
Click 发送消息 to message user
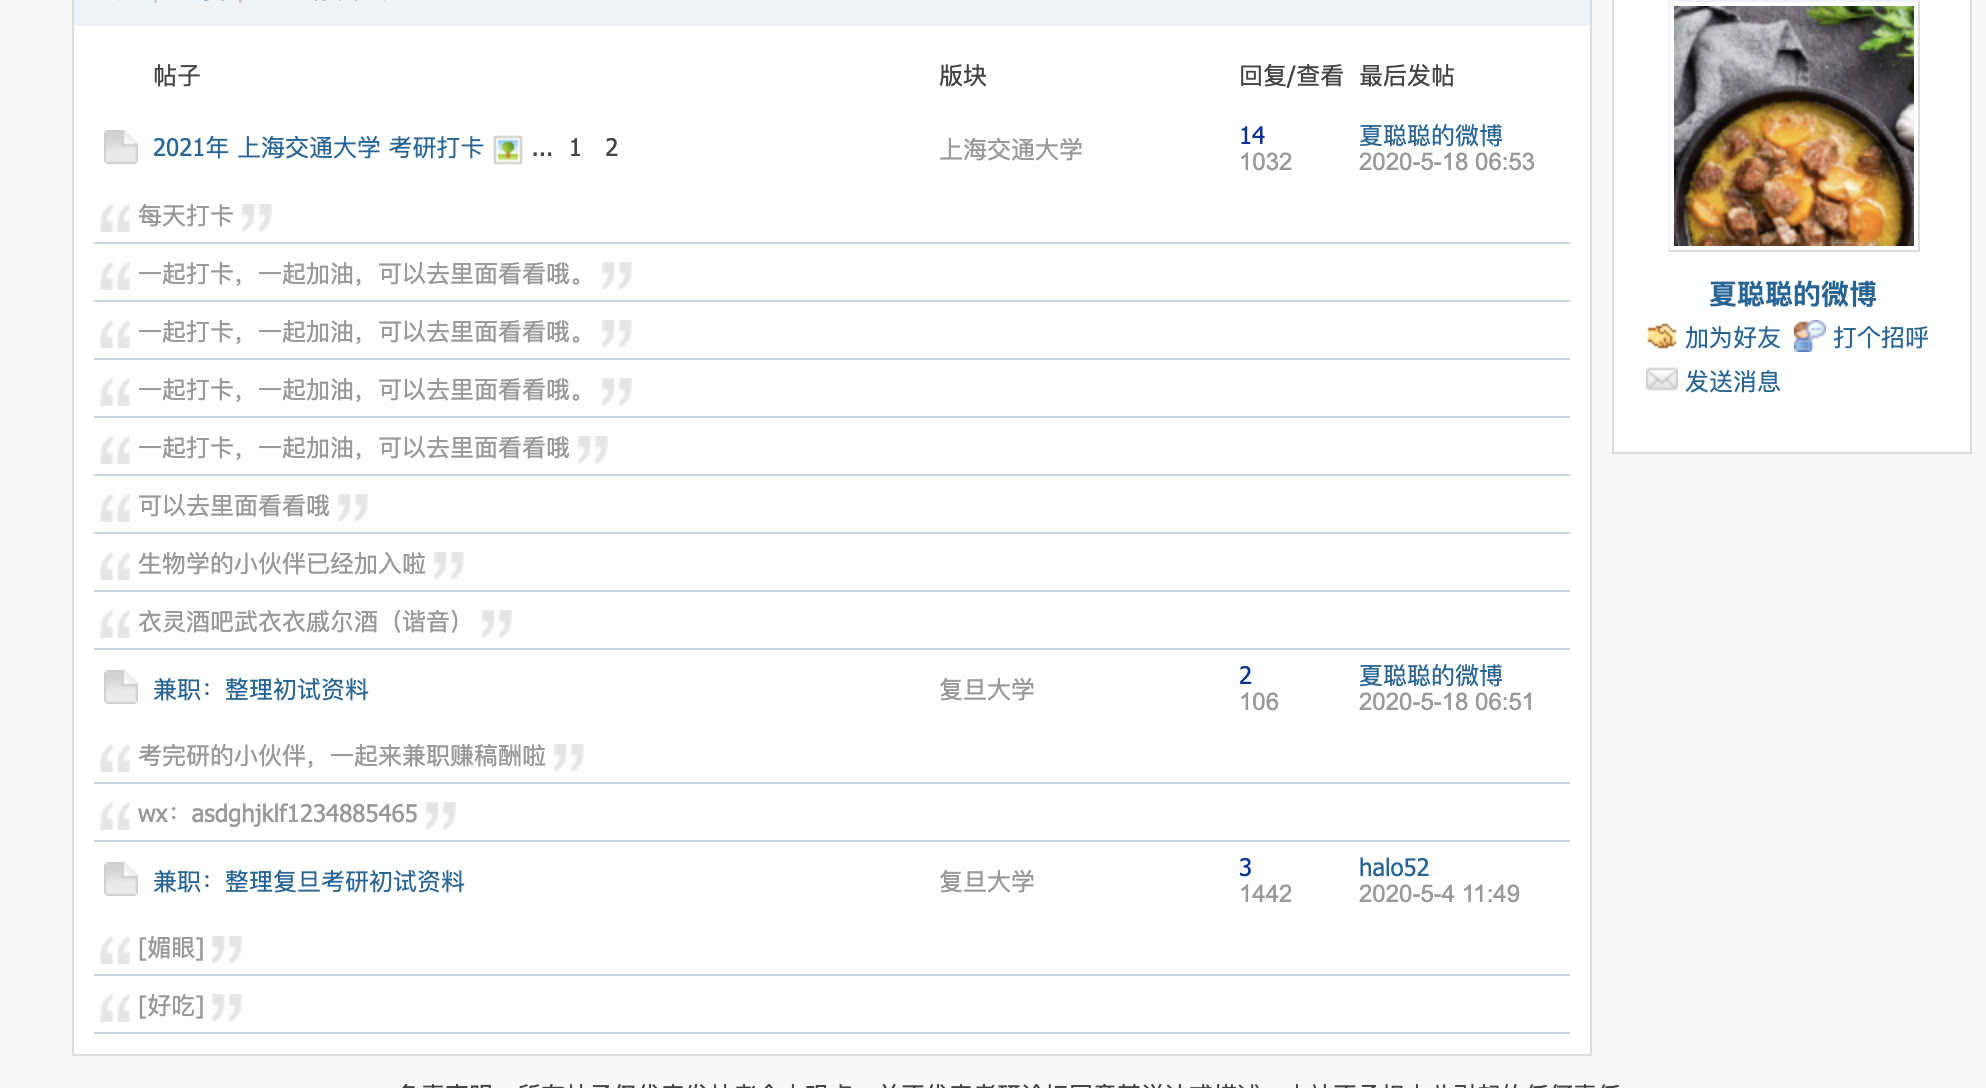pos(1733,381)
